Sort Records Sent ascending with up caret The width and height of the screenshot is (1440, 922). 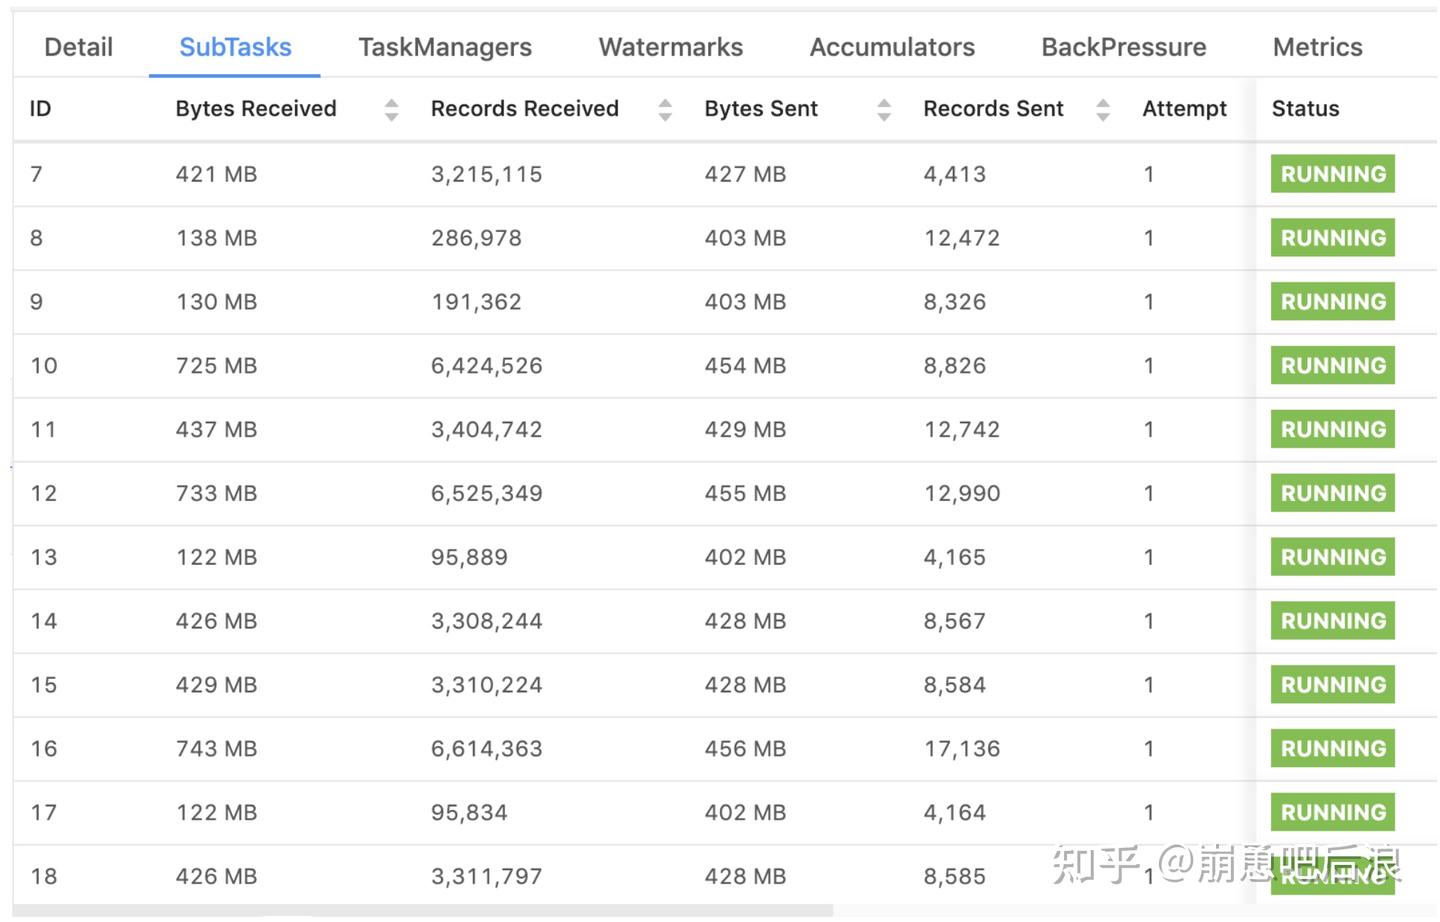pos(1103,102)
